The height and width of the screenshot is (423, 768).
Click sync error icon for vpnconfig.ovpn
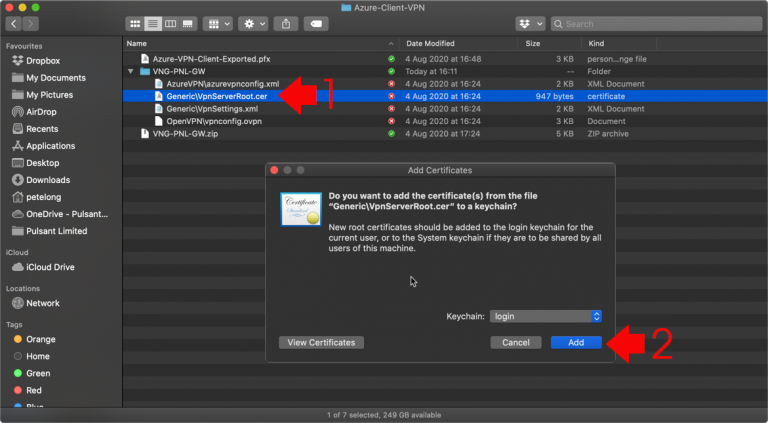click(391, 121)
